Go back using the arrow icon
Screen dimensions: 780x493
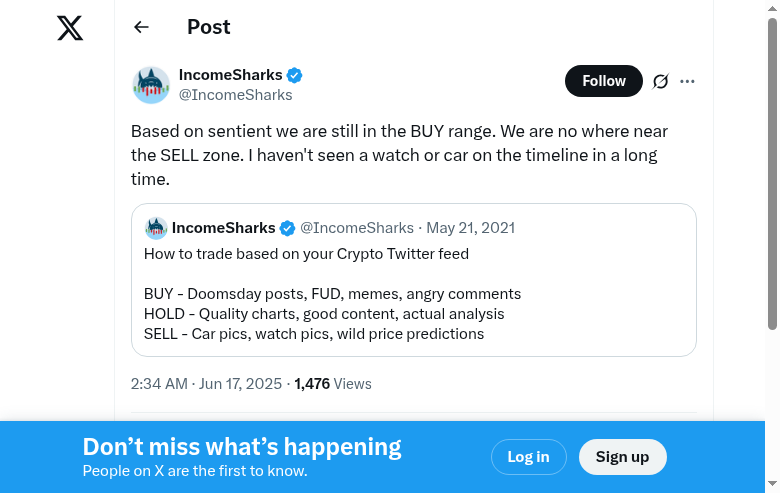[141, 28]
